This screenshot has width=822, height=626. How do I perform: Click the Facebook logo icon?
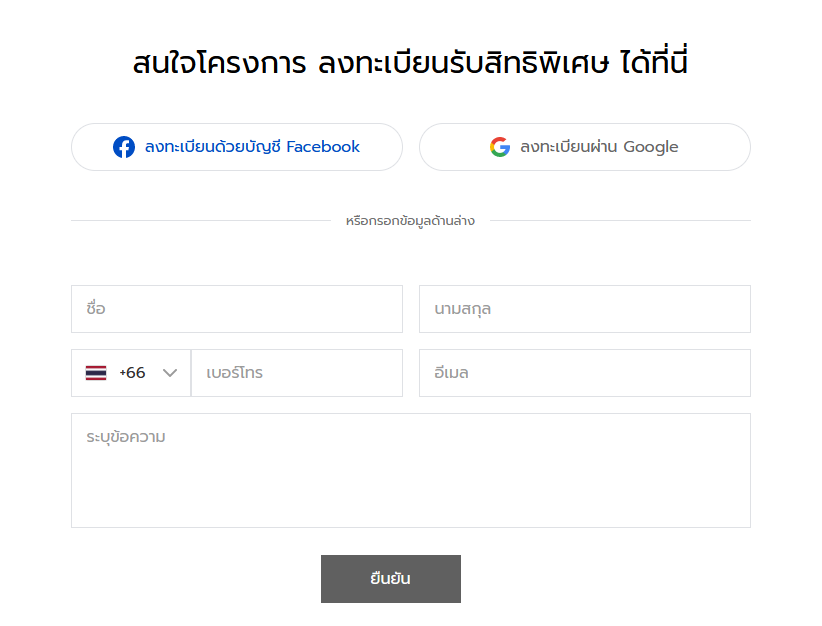(124, 147)
